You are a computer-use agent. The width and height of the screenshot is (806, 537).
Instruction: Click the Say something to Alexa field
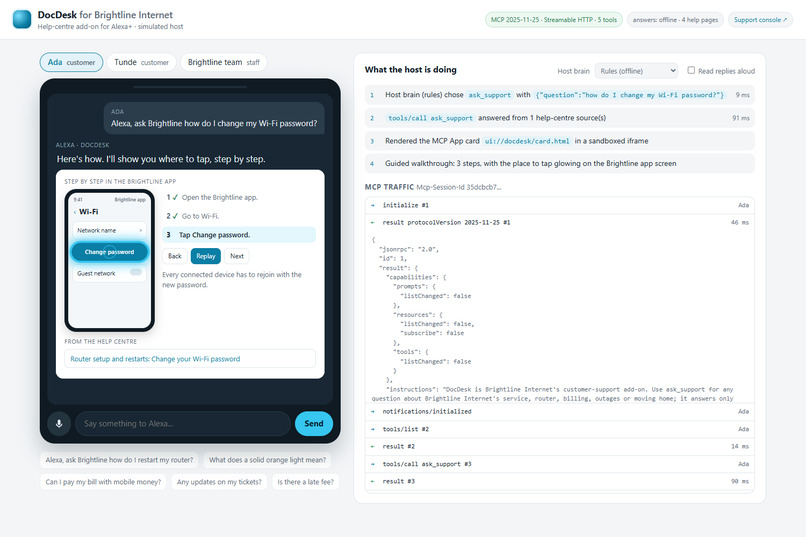[x=183, y=424]
